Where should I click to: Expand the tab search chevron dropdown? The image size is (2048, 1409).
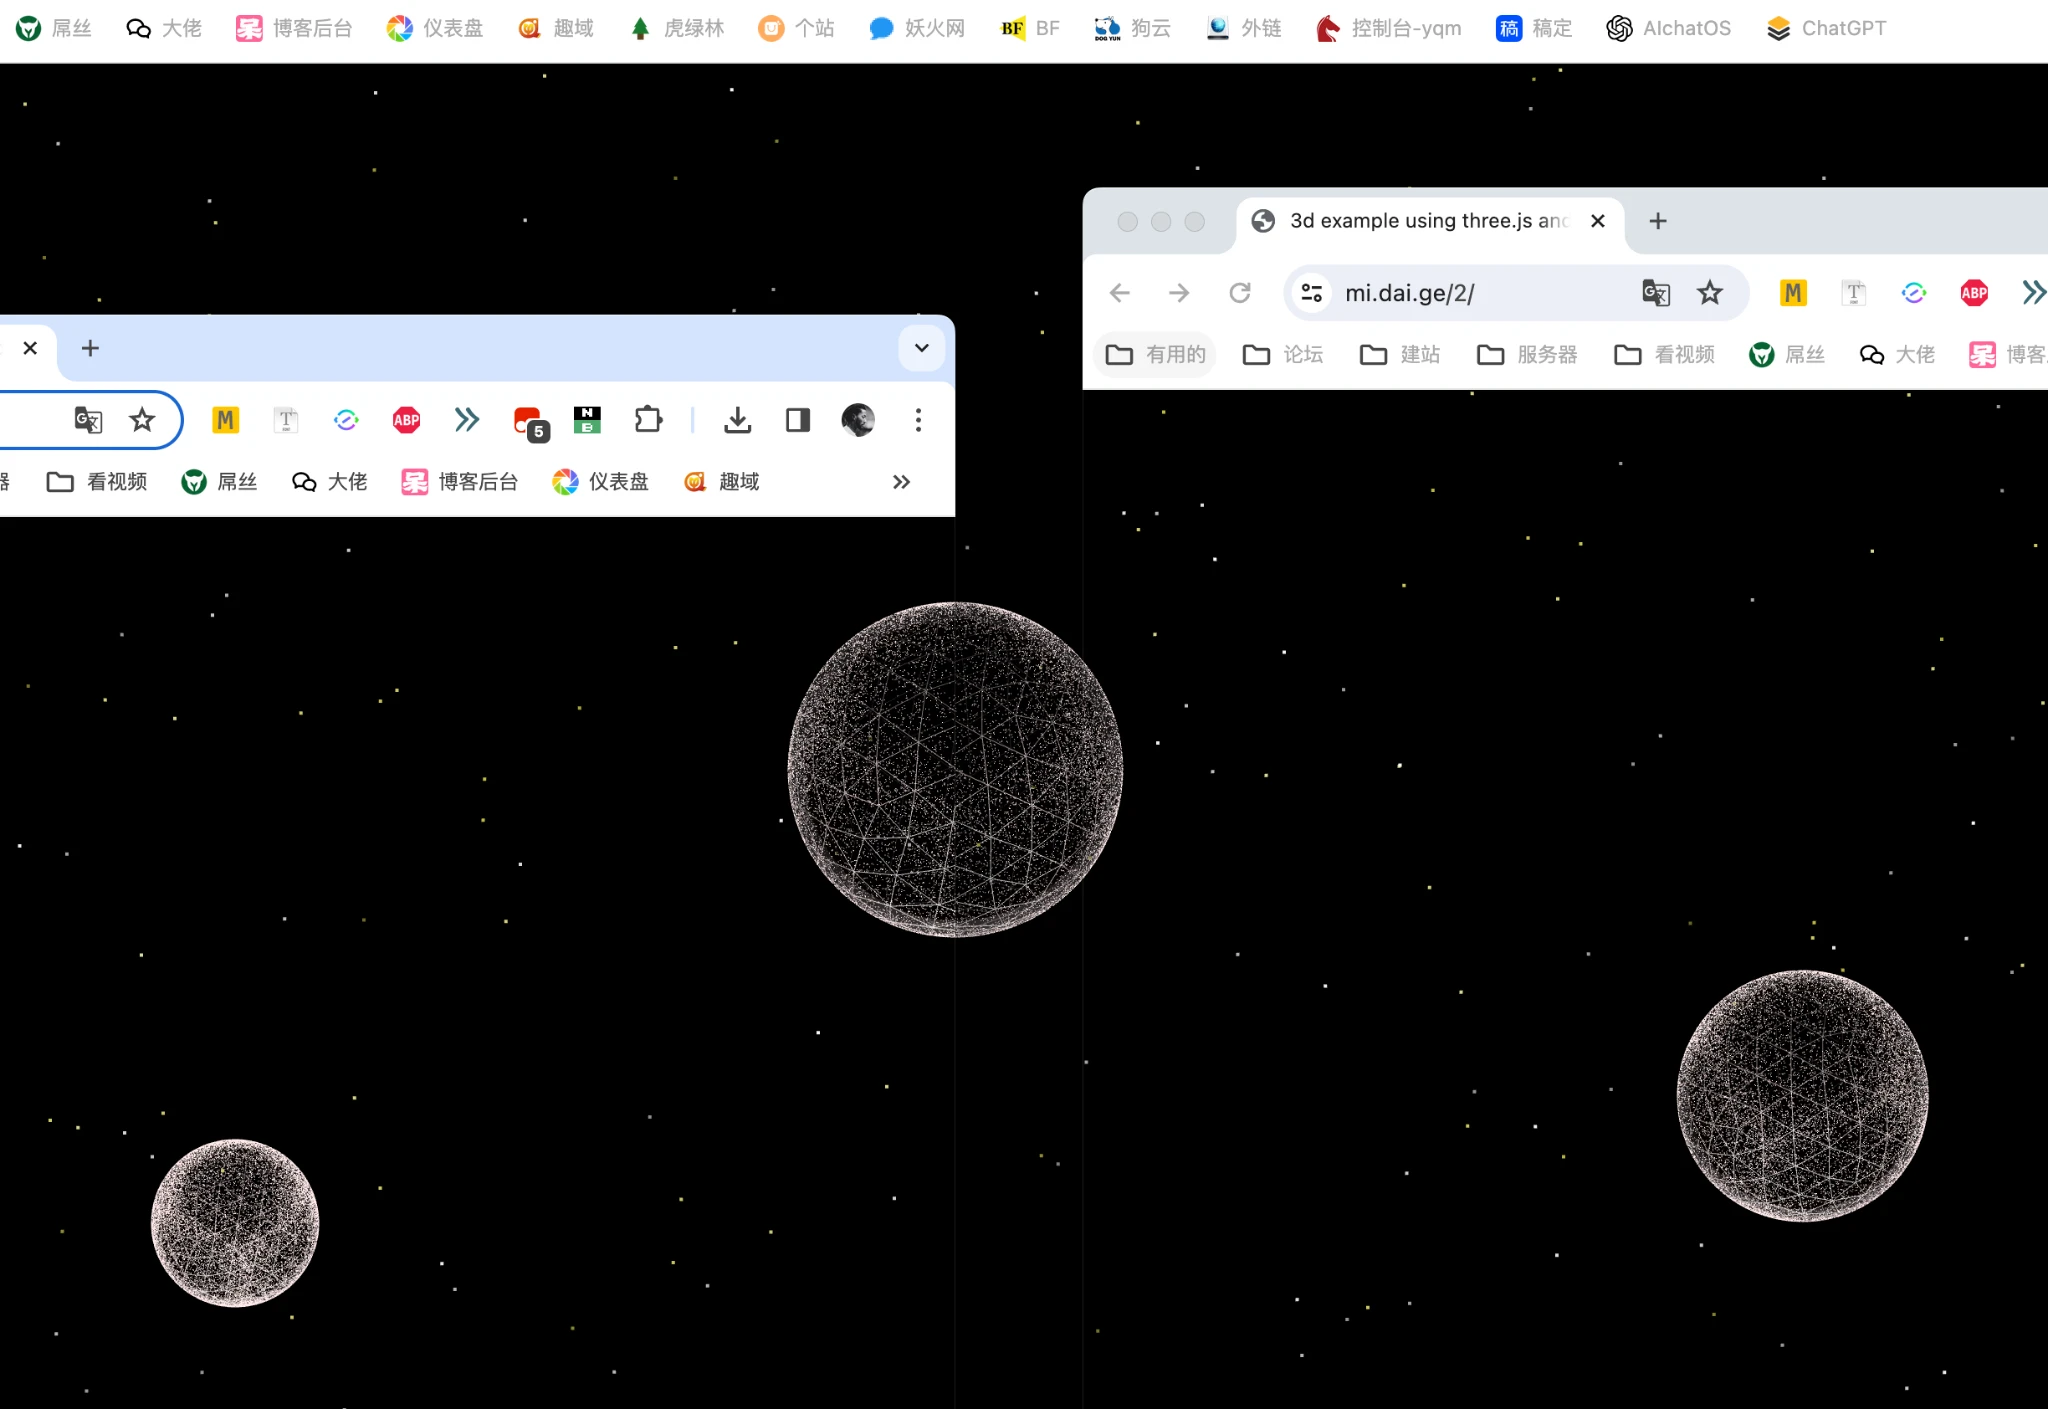[x=922, y=348]
